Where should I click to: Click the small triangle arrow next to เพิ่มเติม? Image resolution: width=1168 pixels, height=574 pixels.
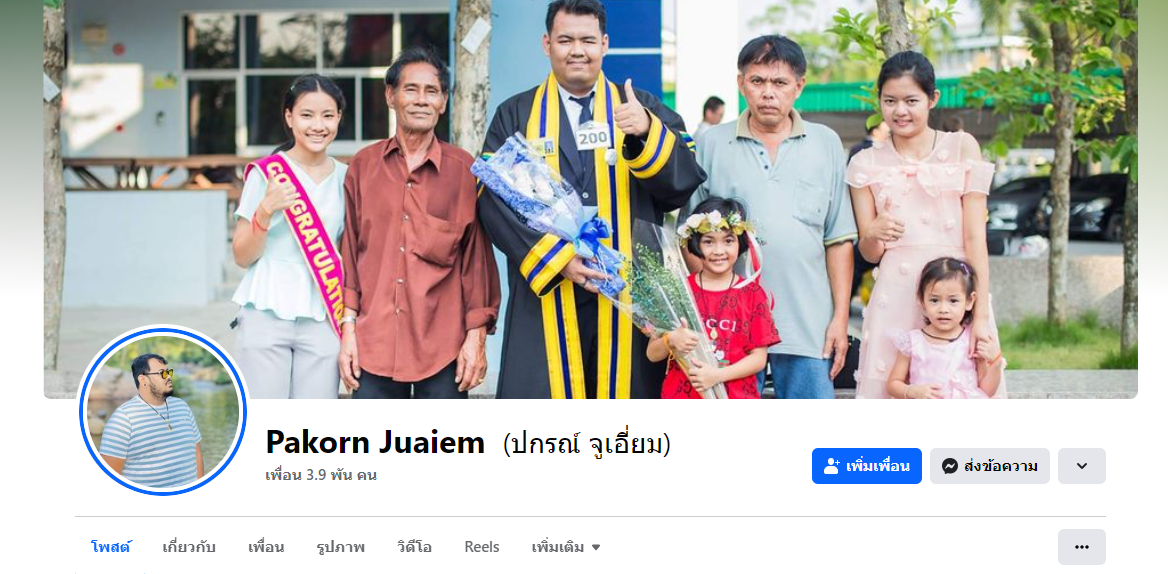[596, 548]
